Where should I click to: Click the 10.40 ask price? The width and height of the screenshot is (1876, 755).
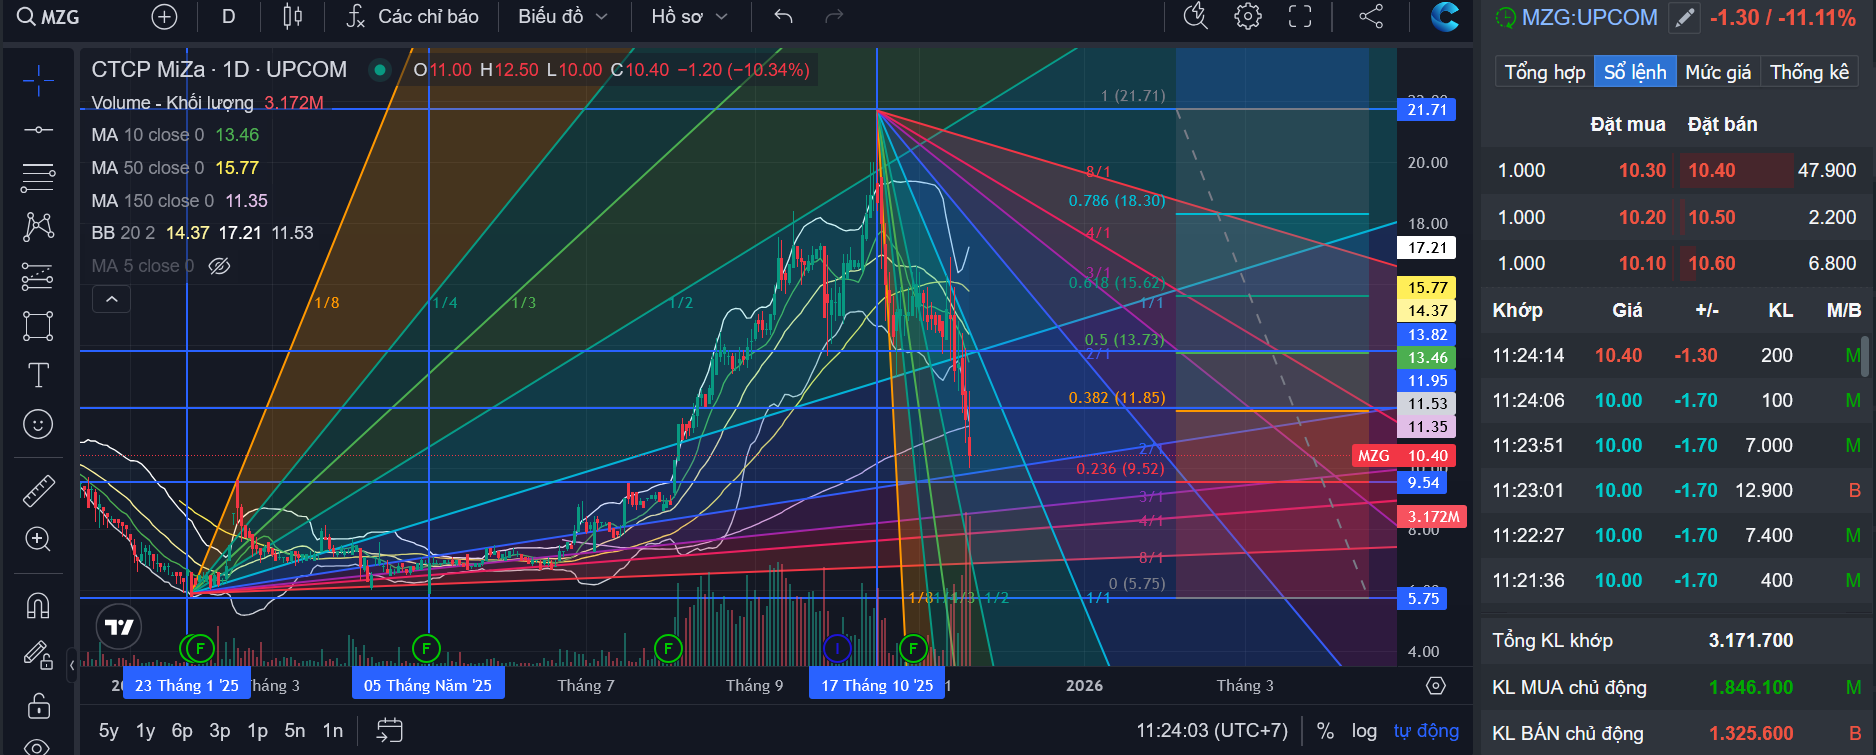coord(1712,171)
